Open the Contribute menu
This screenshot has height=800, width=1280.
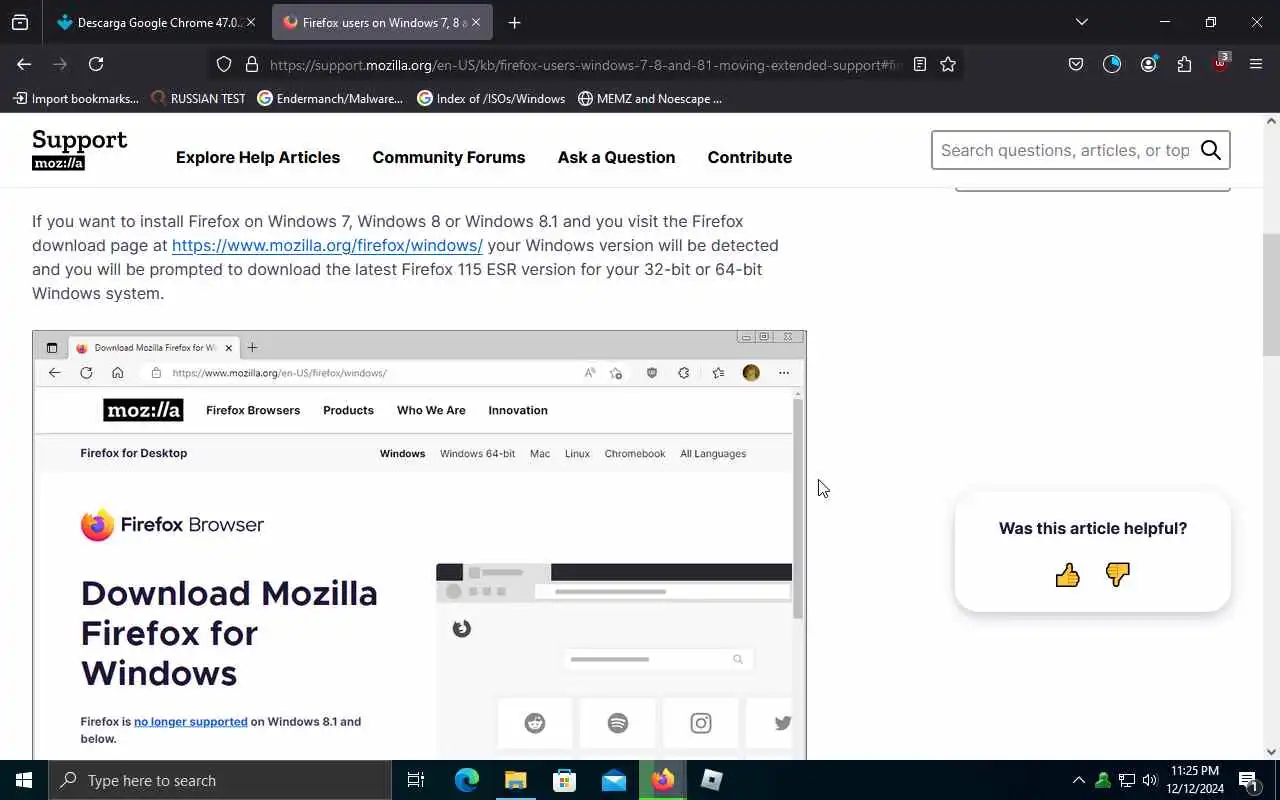750,157
